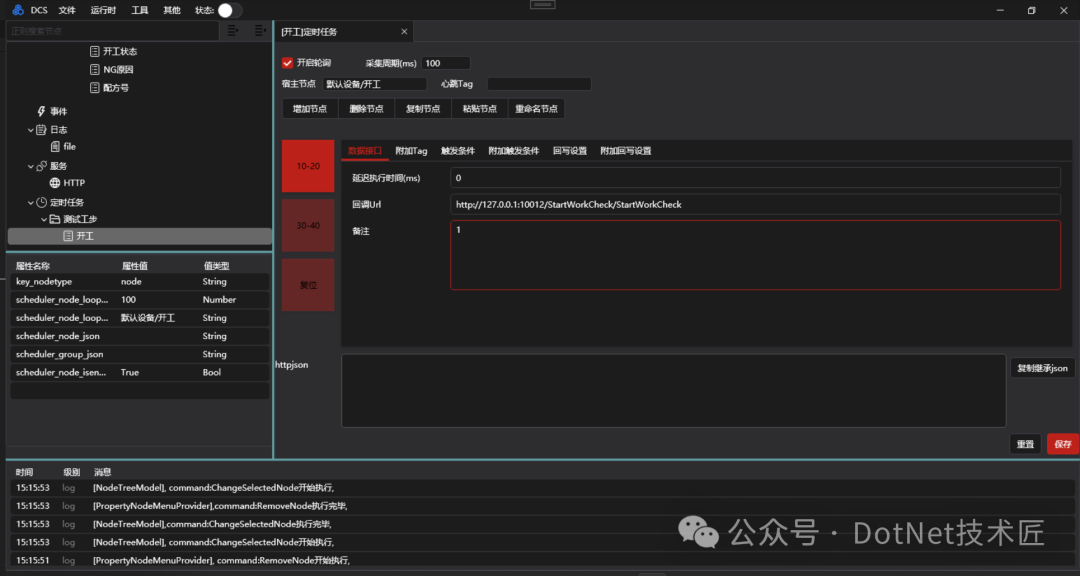The image size is (1080, 576).
Task: Click the 回调Url input field
Action: 754,204
